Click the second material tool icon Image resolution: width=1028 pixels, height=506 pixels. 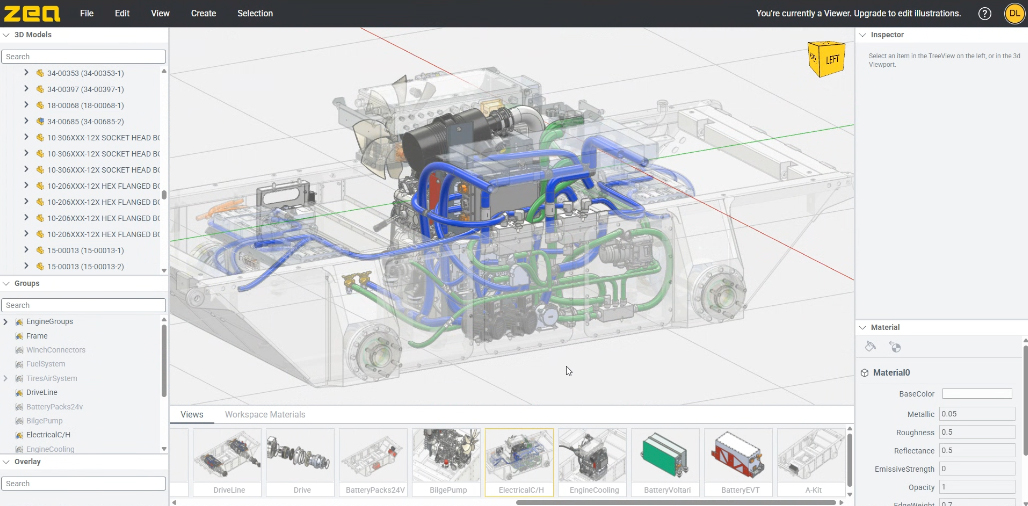[x=894, y=347]
